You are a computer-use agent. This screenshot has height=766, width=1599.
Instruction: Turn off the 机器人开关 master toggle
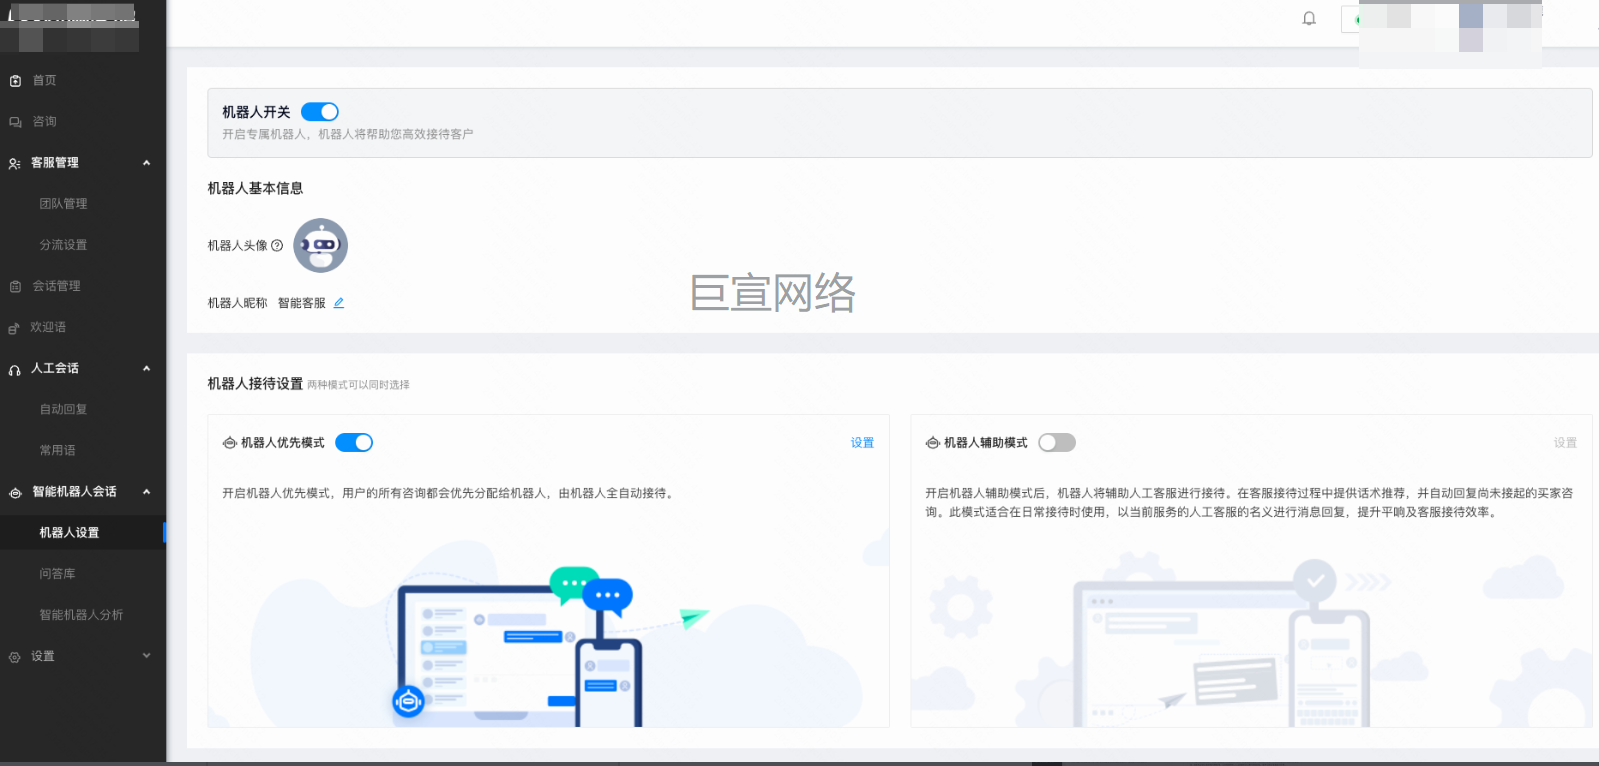pos(320,112)
